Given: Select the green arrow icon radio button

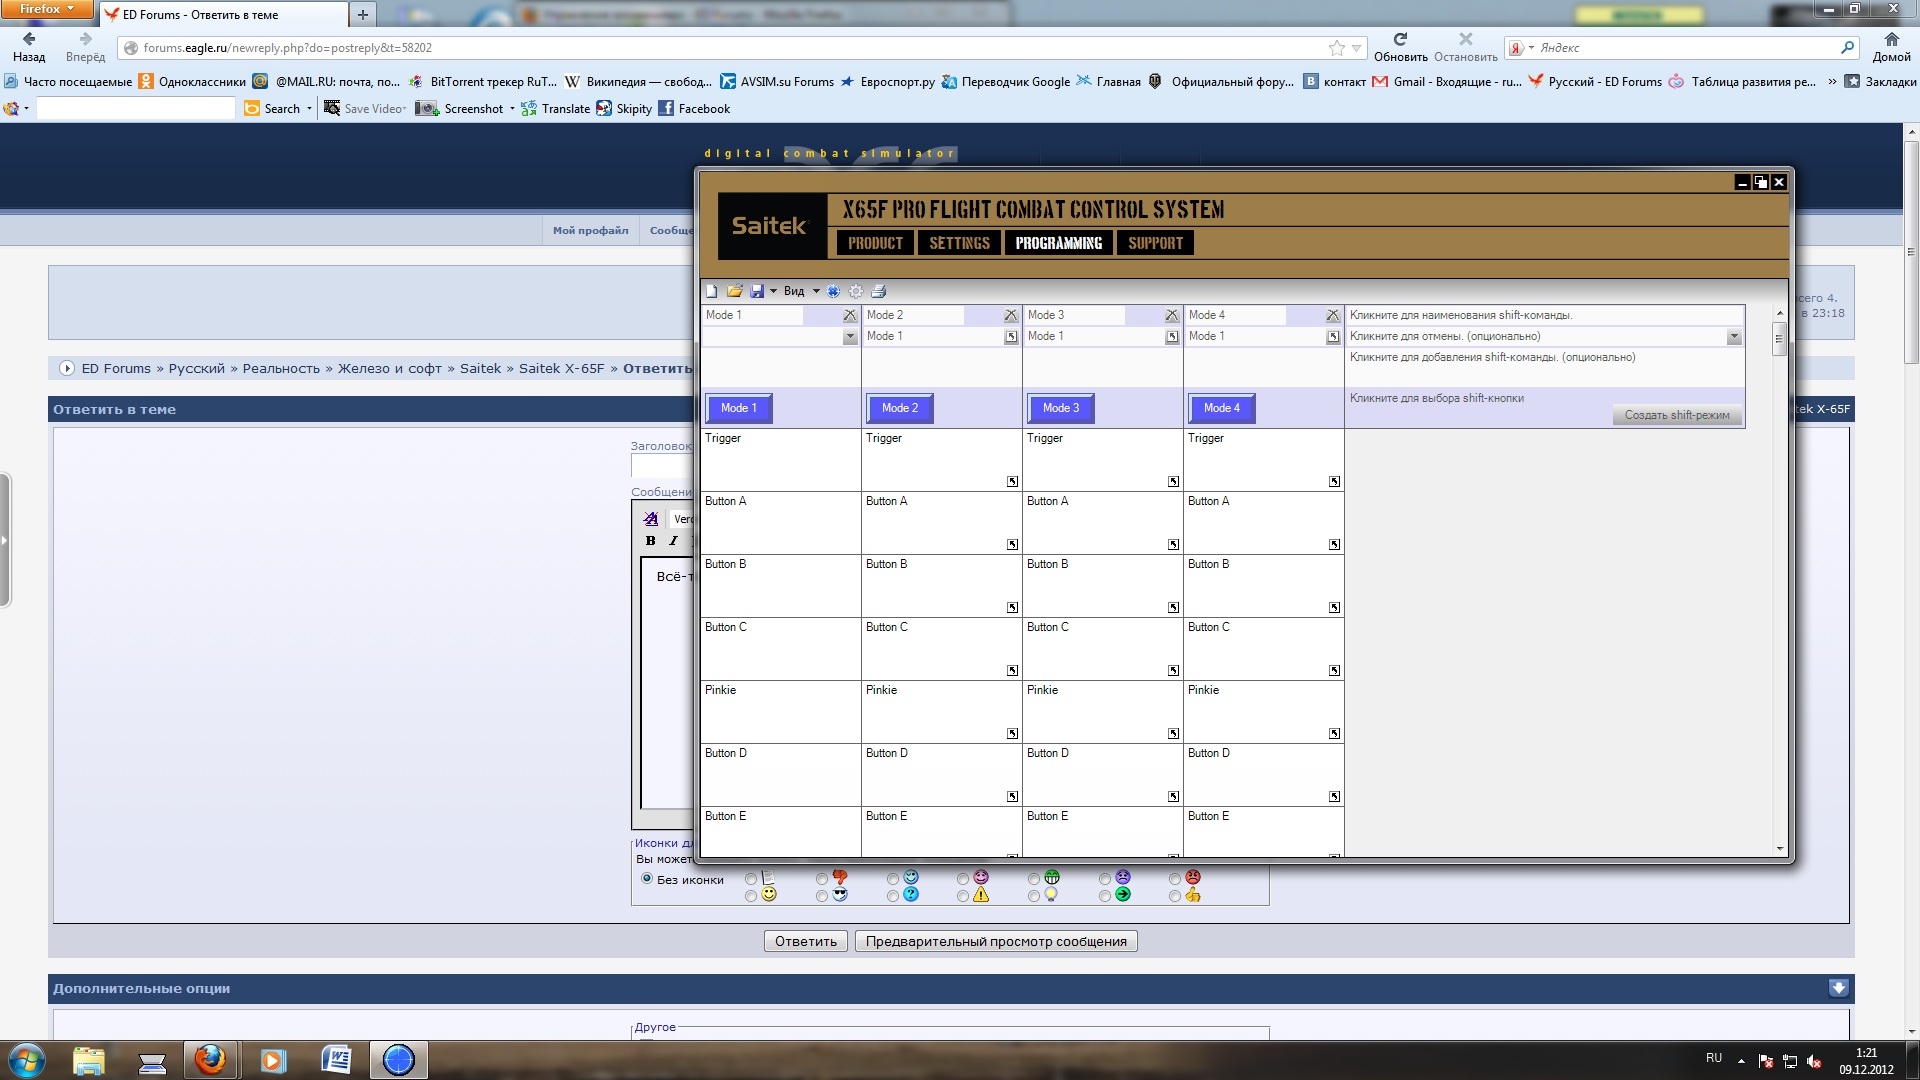Looking at the screenshot, I should pos(1105,896).
